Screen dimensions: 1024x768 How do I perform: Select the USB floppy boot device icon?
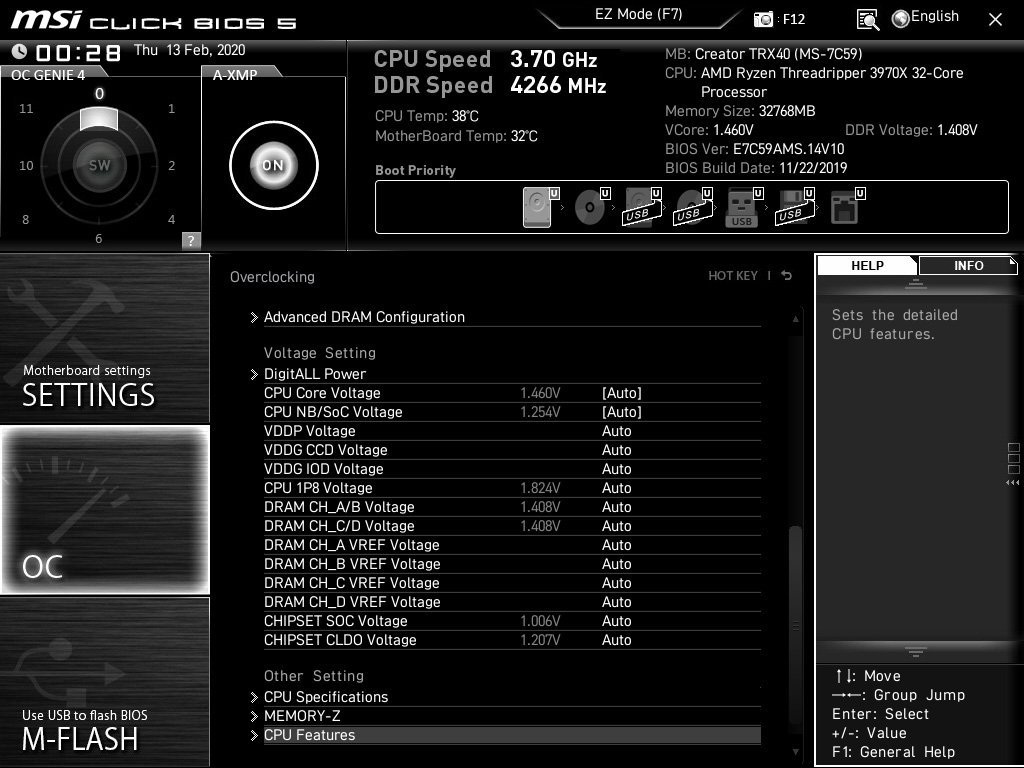795,207
